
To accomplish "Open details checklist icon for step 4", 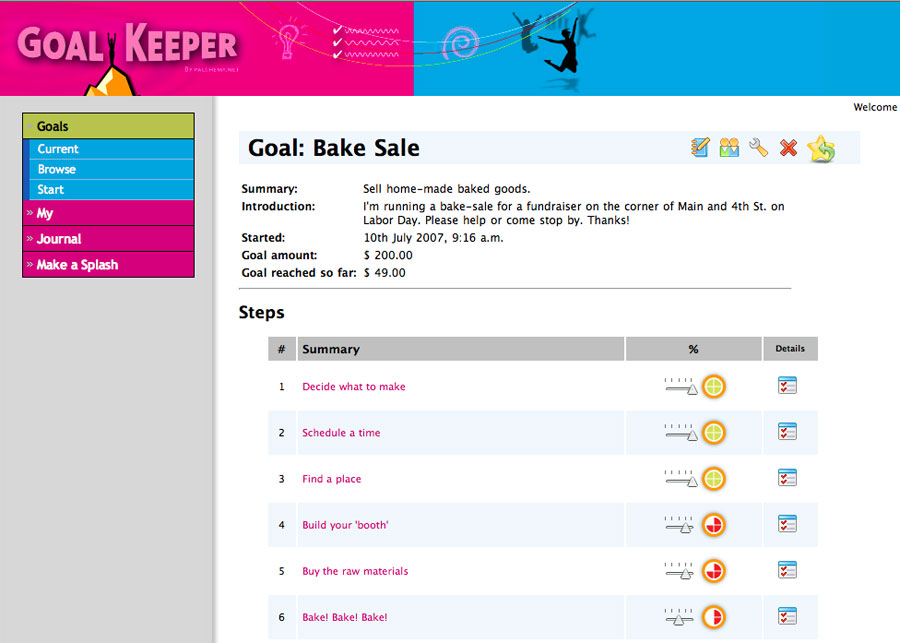I will [787, 524].
